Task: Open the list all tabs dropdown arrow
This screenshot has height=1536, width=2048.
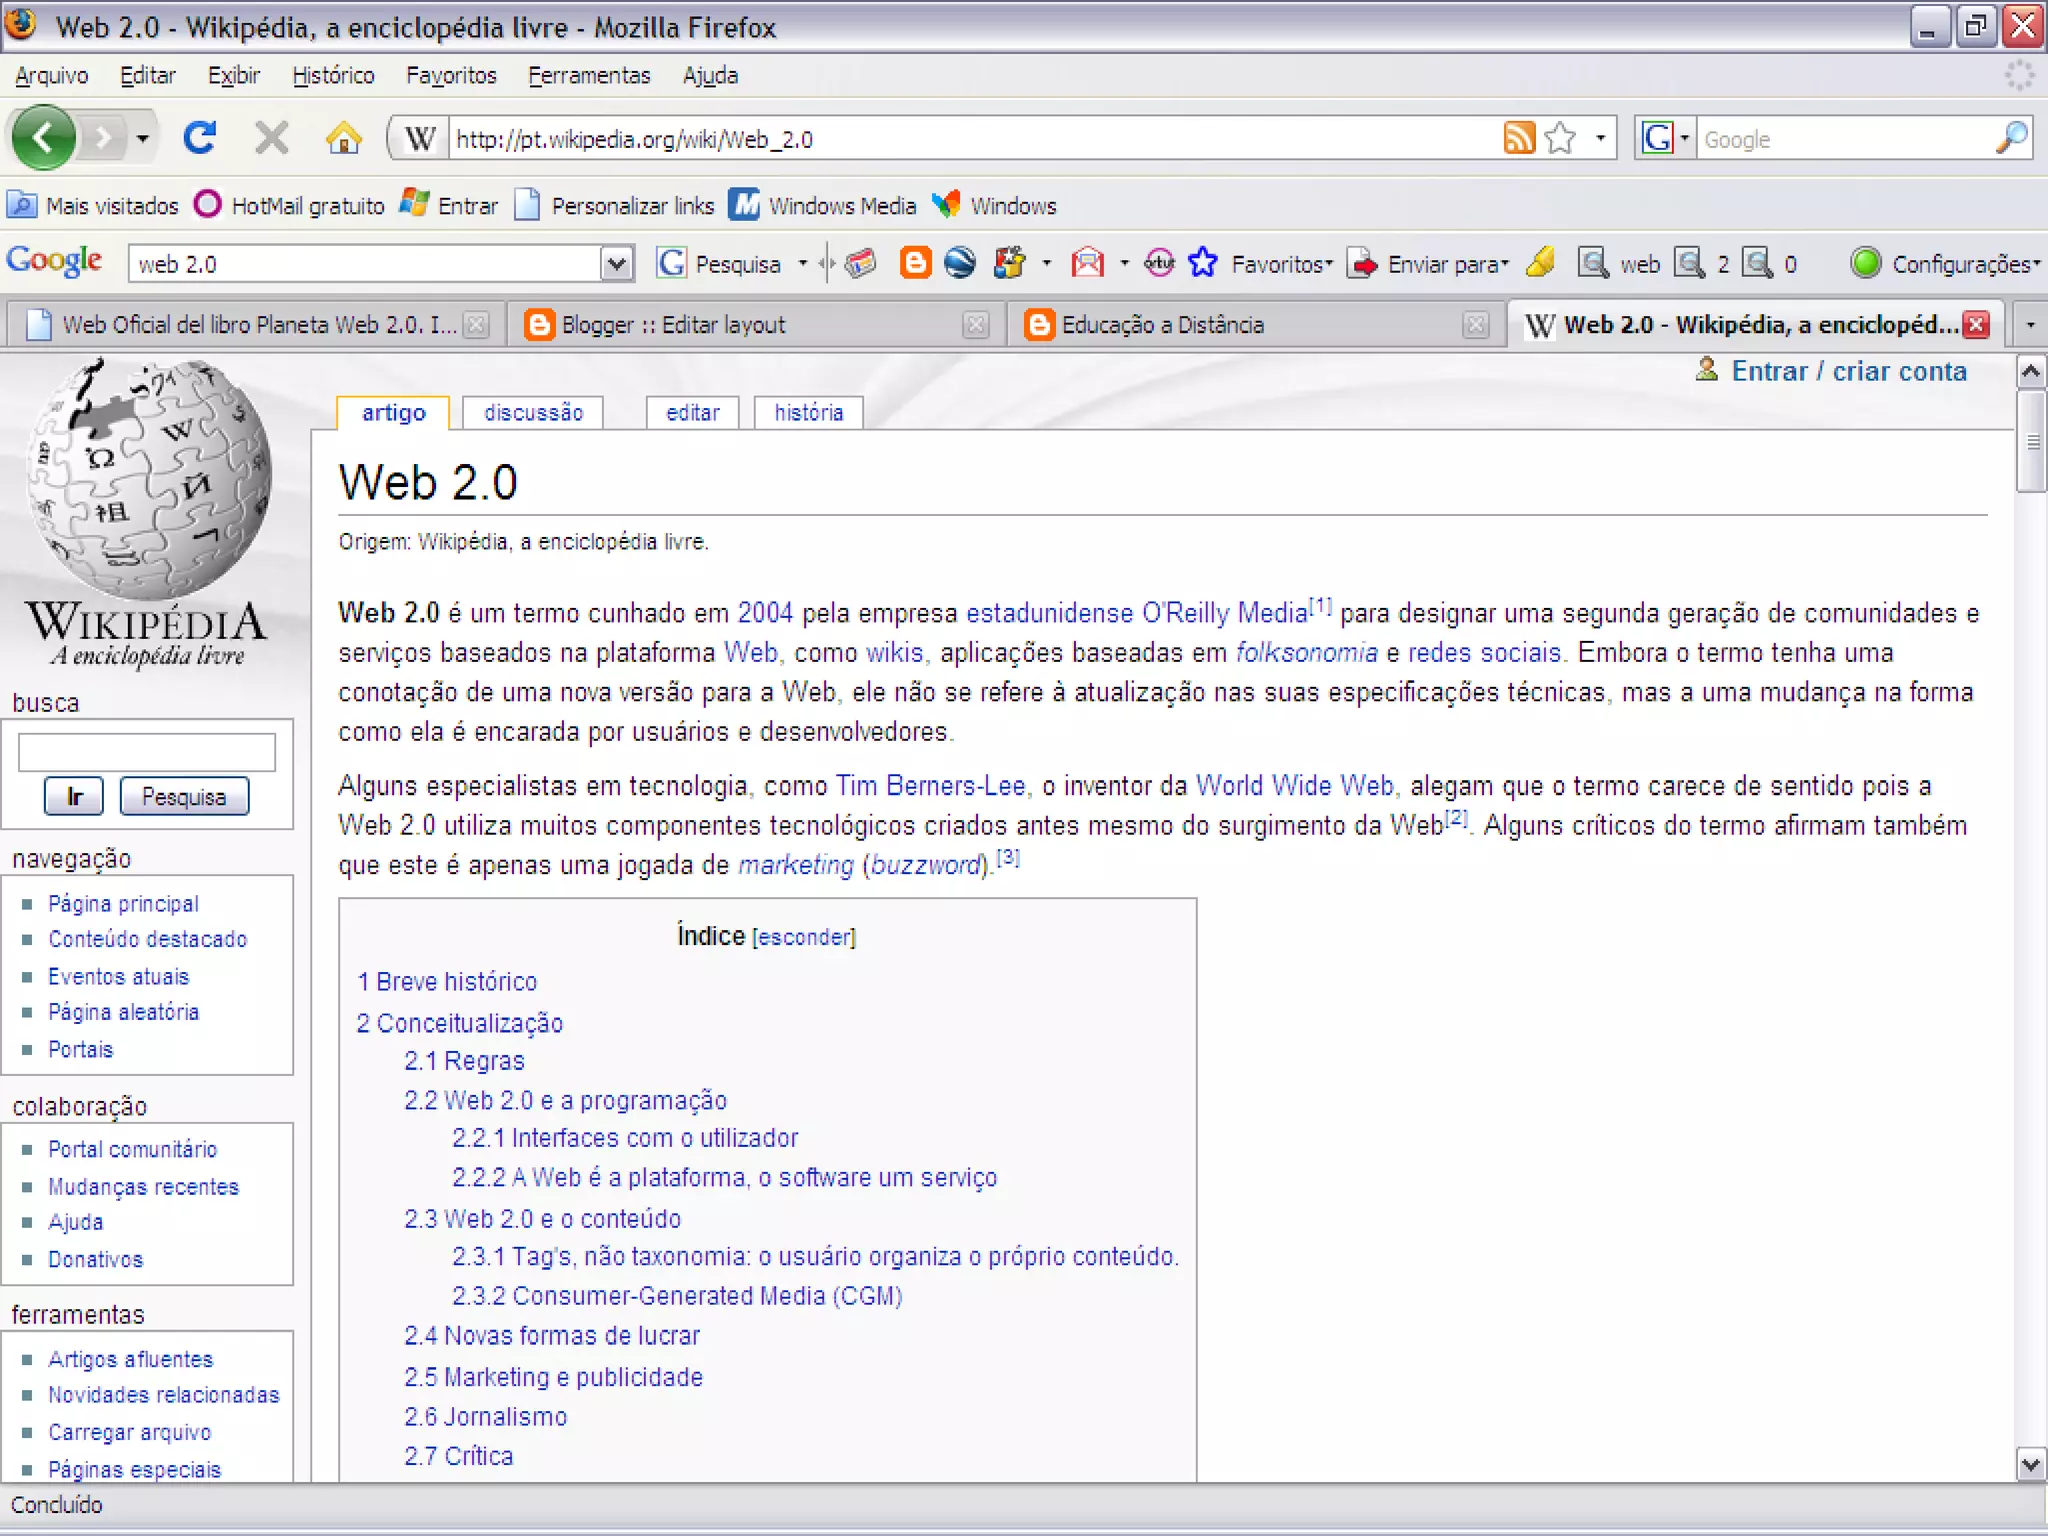Action: [x=2030, y=325]
